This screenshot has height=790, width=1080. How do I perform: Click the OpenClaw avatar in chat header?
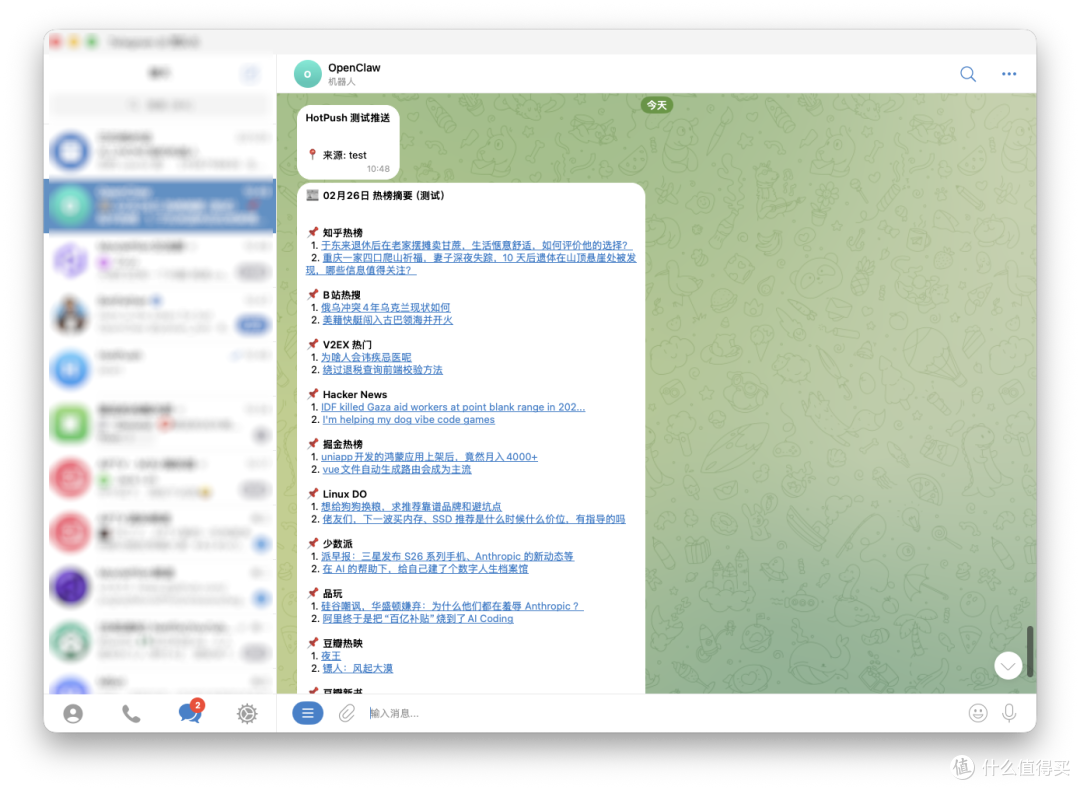coord(307,74)
